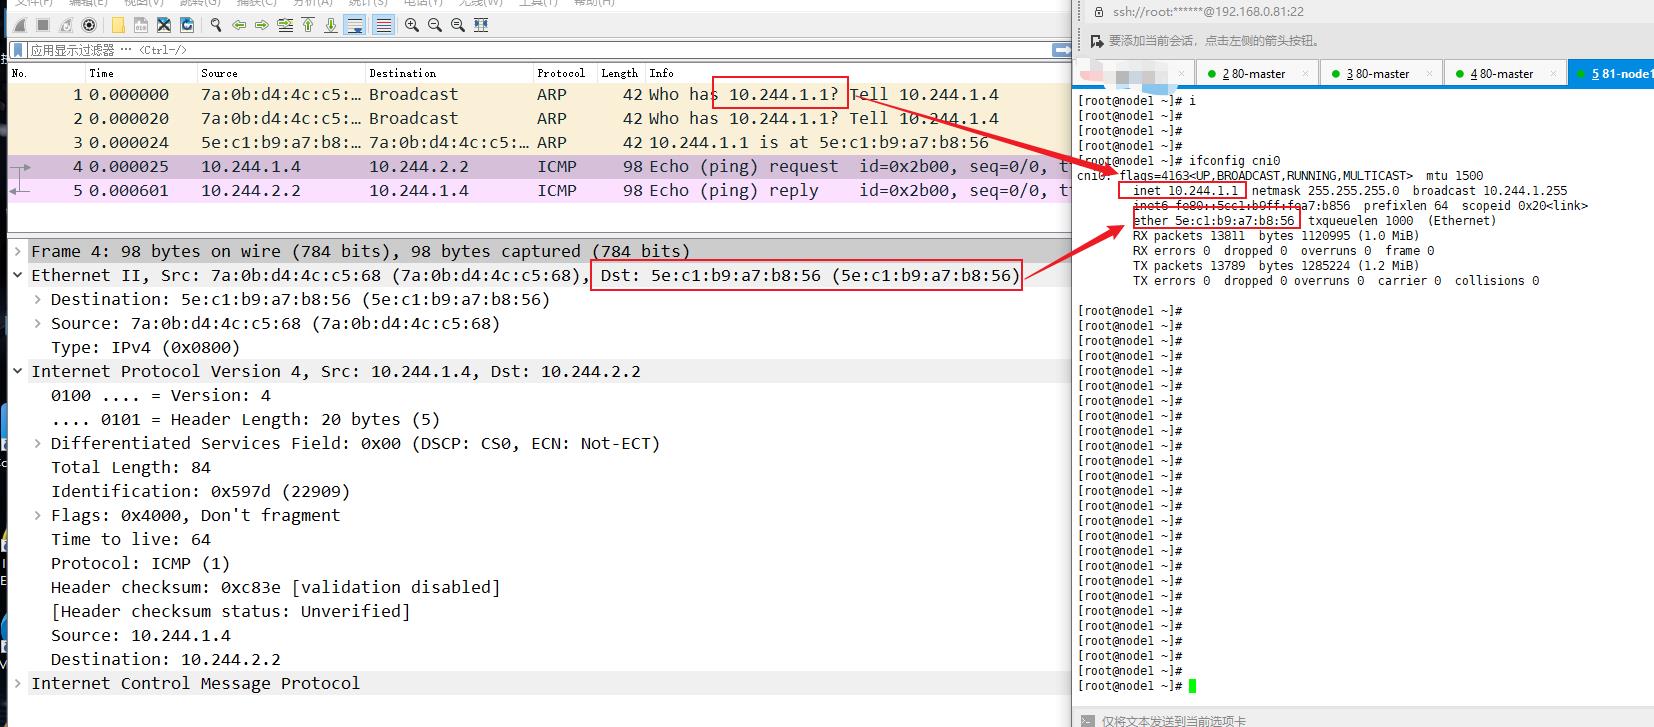
Task: Switch to Xshell tab 5 81-node1
Action: click(x=1611, y=74)
